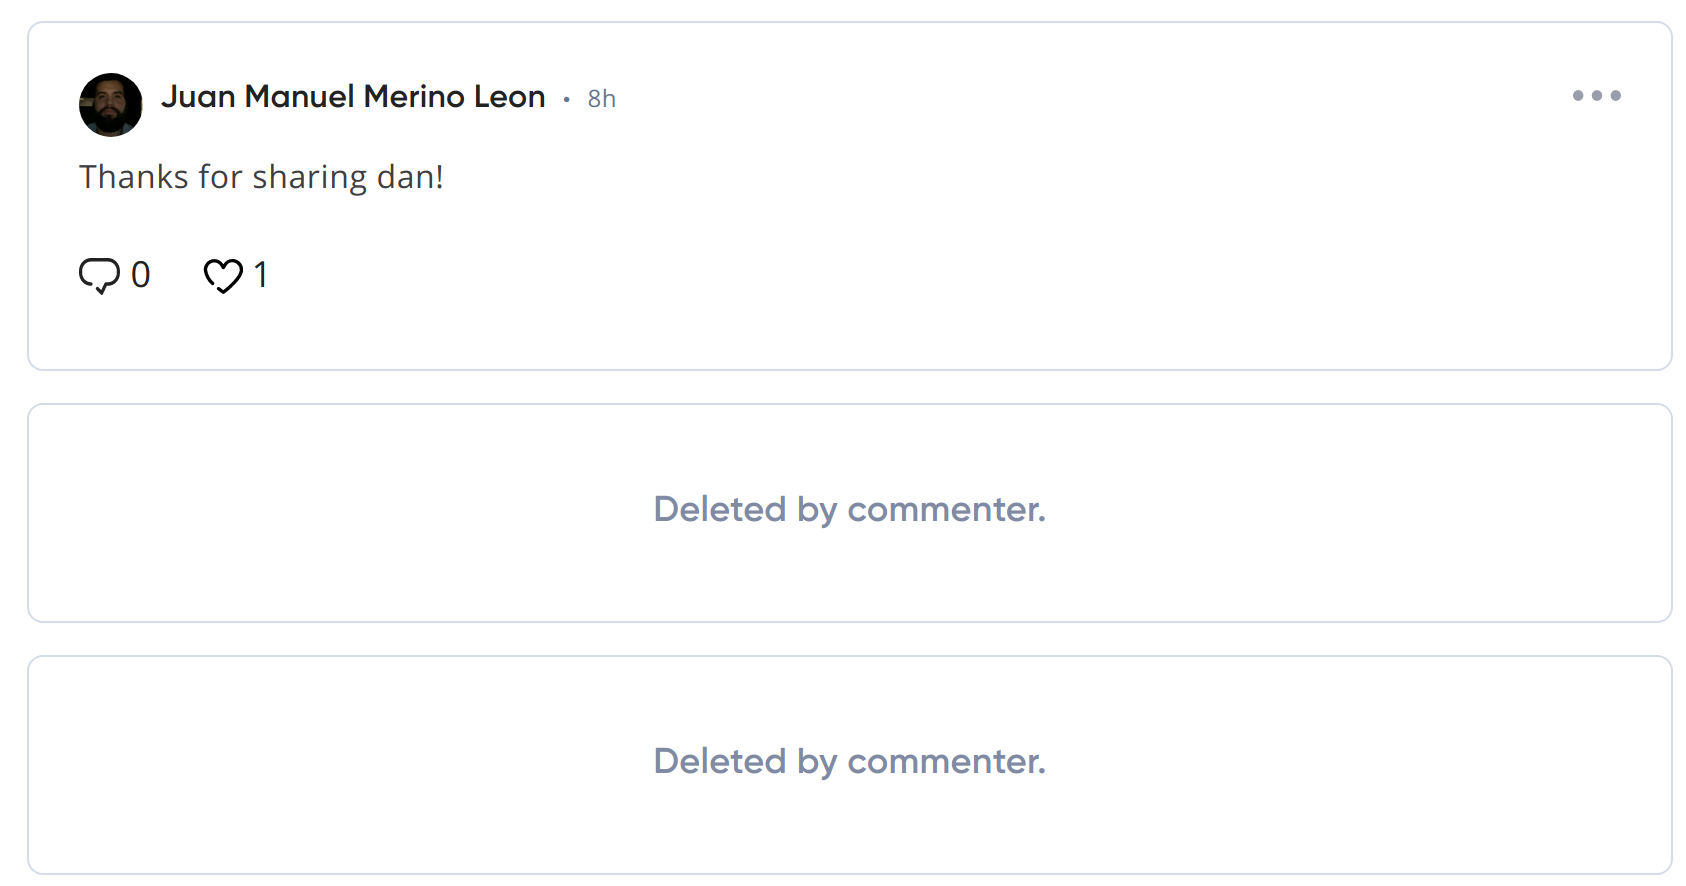Click the word Thanks in the comment

point(134,177)
